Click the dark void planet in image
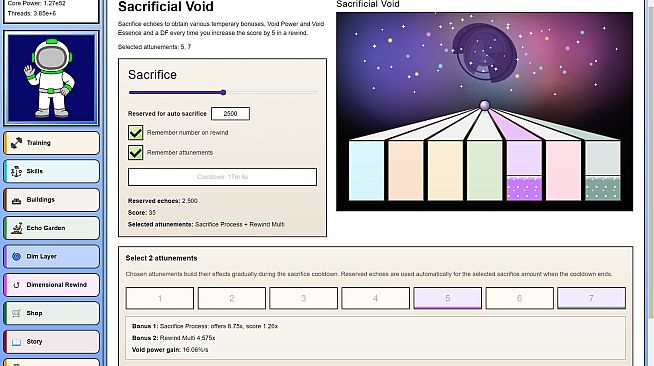The image size is (654, 366). pyautogui.click(x=485, y=52)
